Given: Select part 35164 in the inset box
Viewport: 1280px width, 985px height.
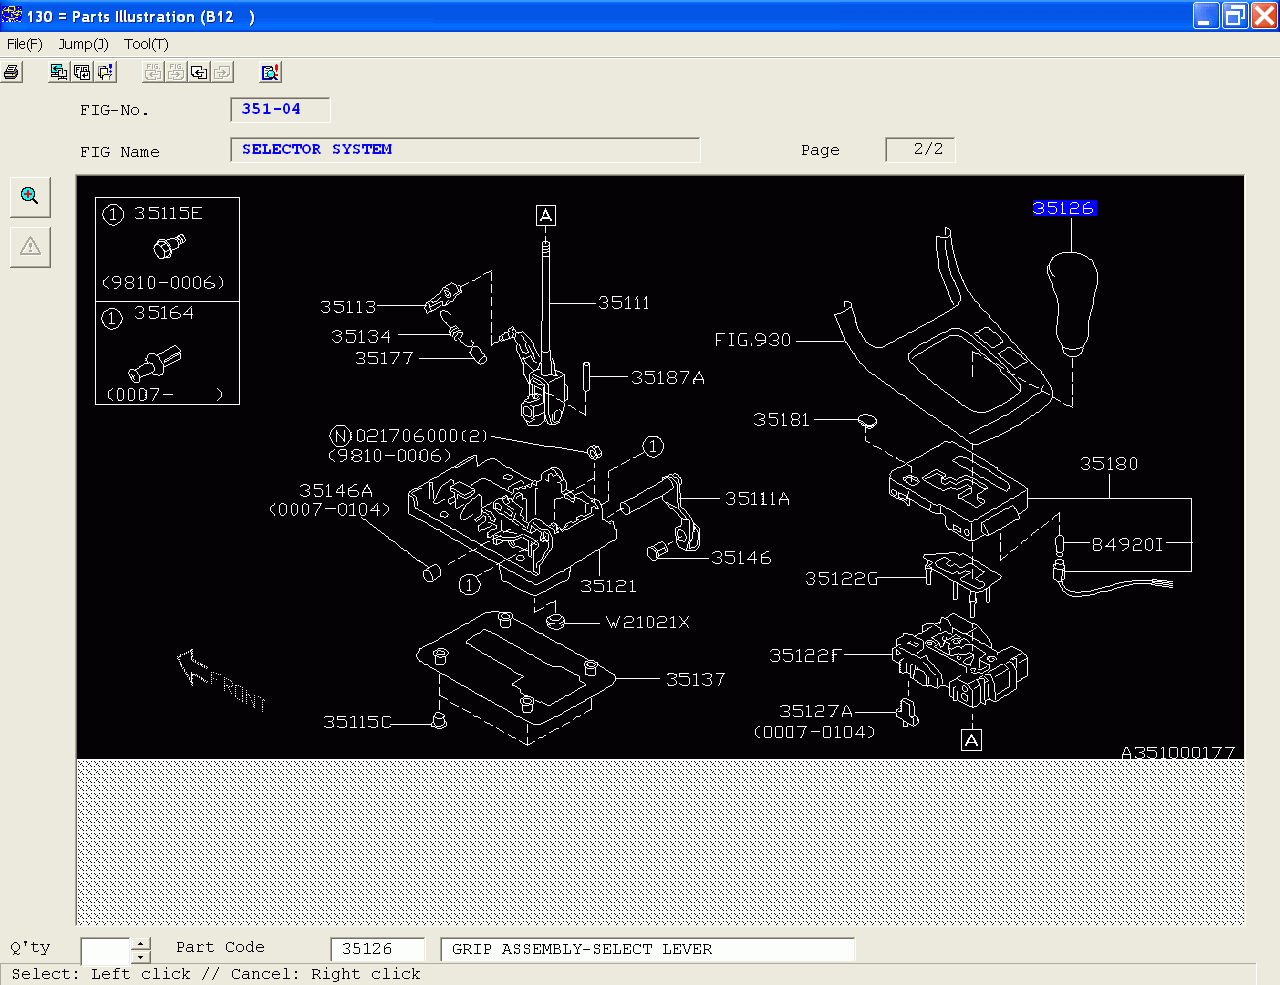Looking at the screenshot, I should [x=164, y=313].
